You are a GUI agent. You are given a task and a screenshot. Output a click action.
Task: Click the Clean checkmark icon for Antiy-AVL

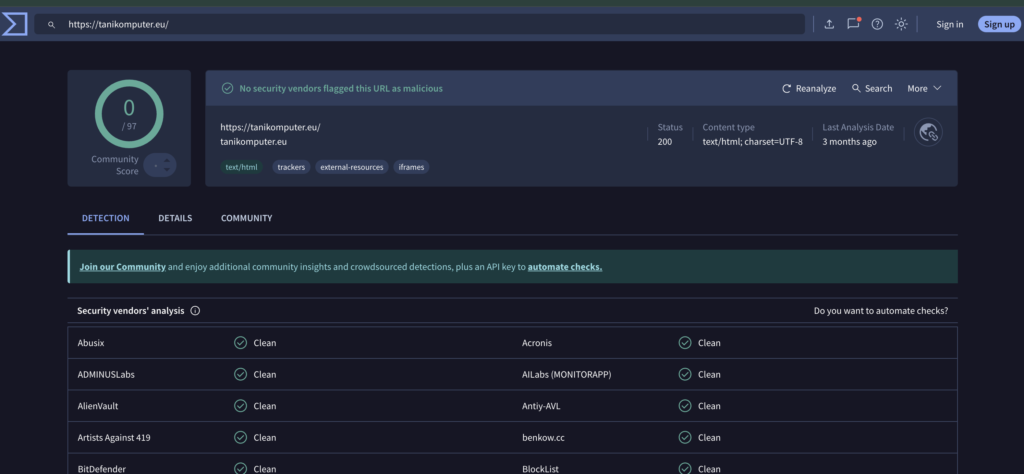684,406
